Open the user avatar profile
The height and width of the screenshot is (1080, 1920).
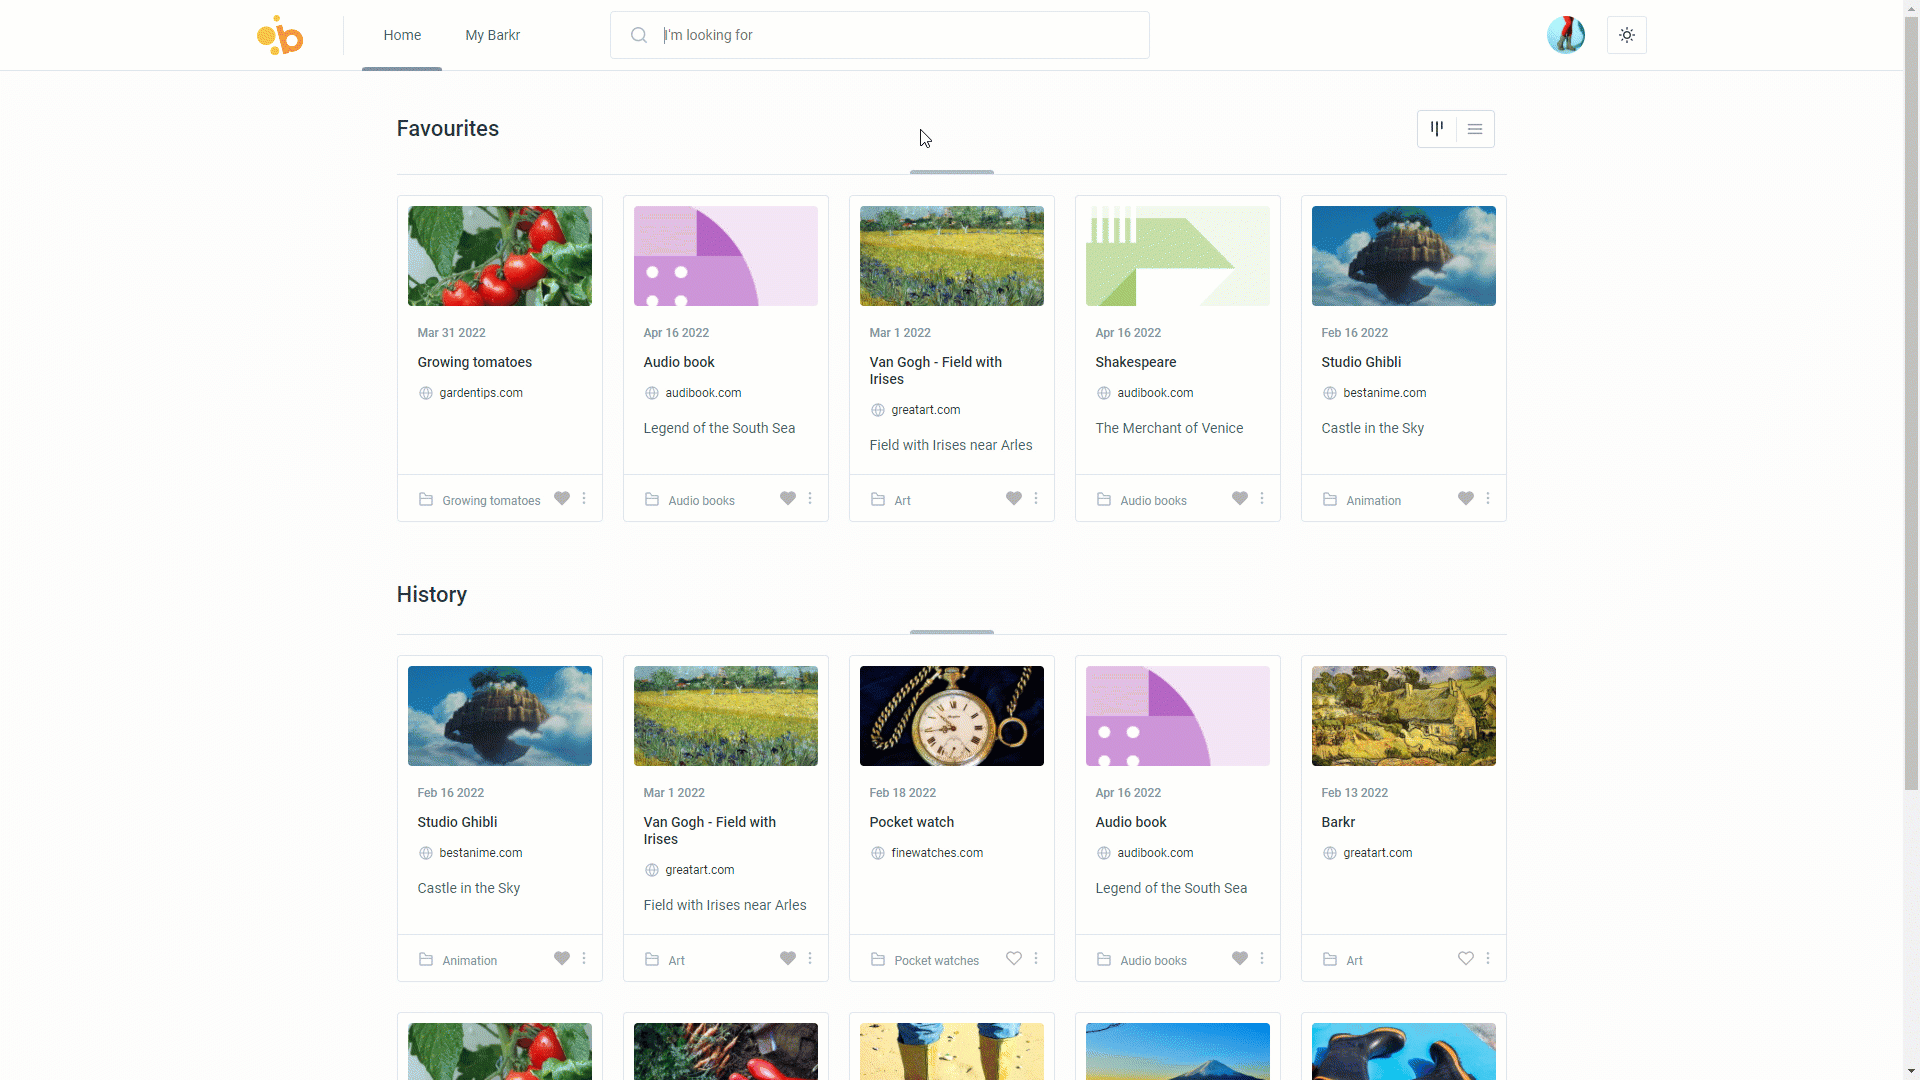point(1566,35)
